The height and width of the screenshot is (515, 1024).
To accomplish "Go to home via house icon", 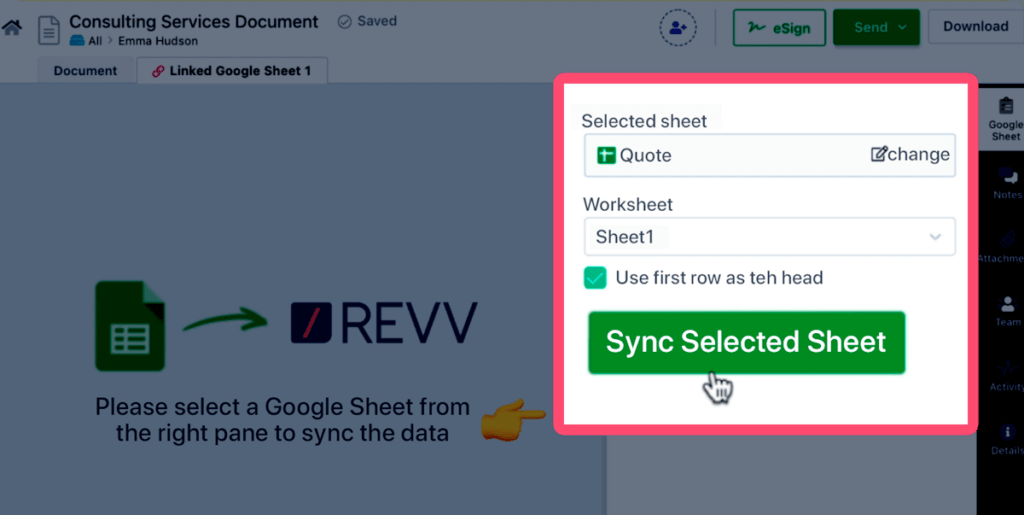I will coord(12,28).
